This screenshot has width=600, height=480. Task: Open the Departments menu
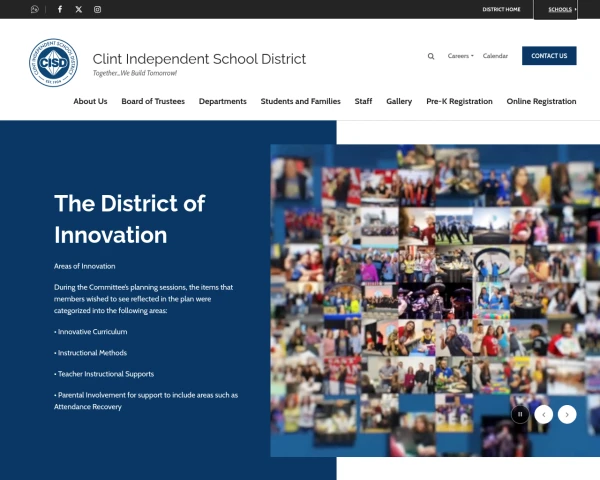222,101
